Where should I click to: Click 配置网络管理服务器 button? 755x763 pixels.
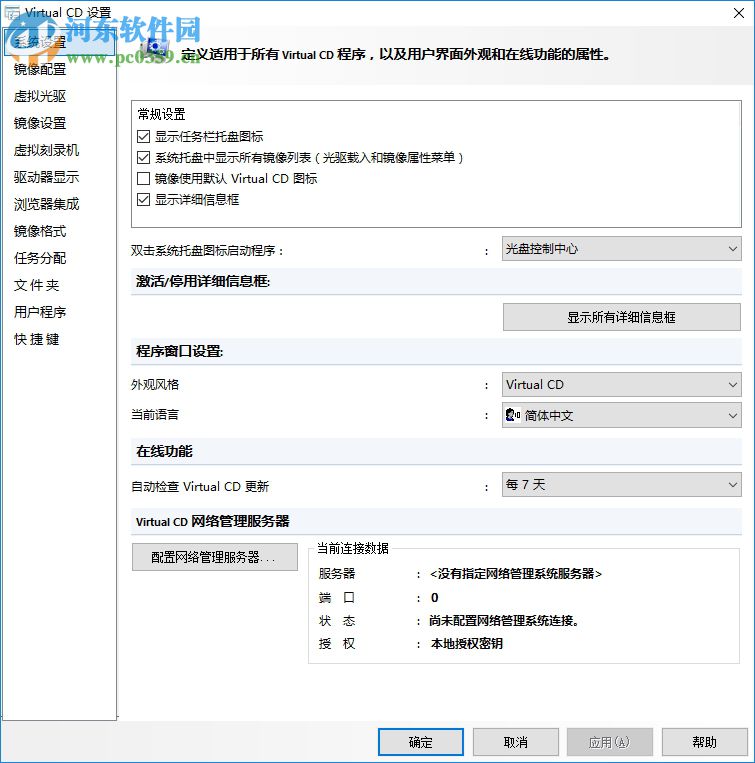click(x=215, y=557)
